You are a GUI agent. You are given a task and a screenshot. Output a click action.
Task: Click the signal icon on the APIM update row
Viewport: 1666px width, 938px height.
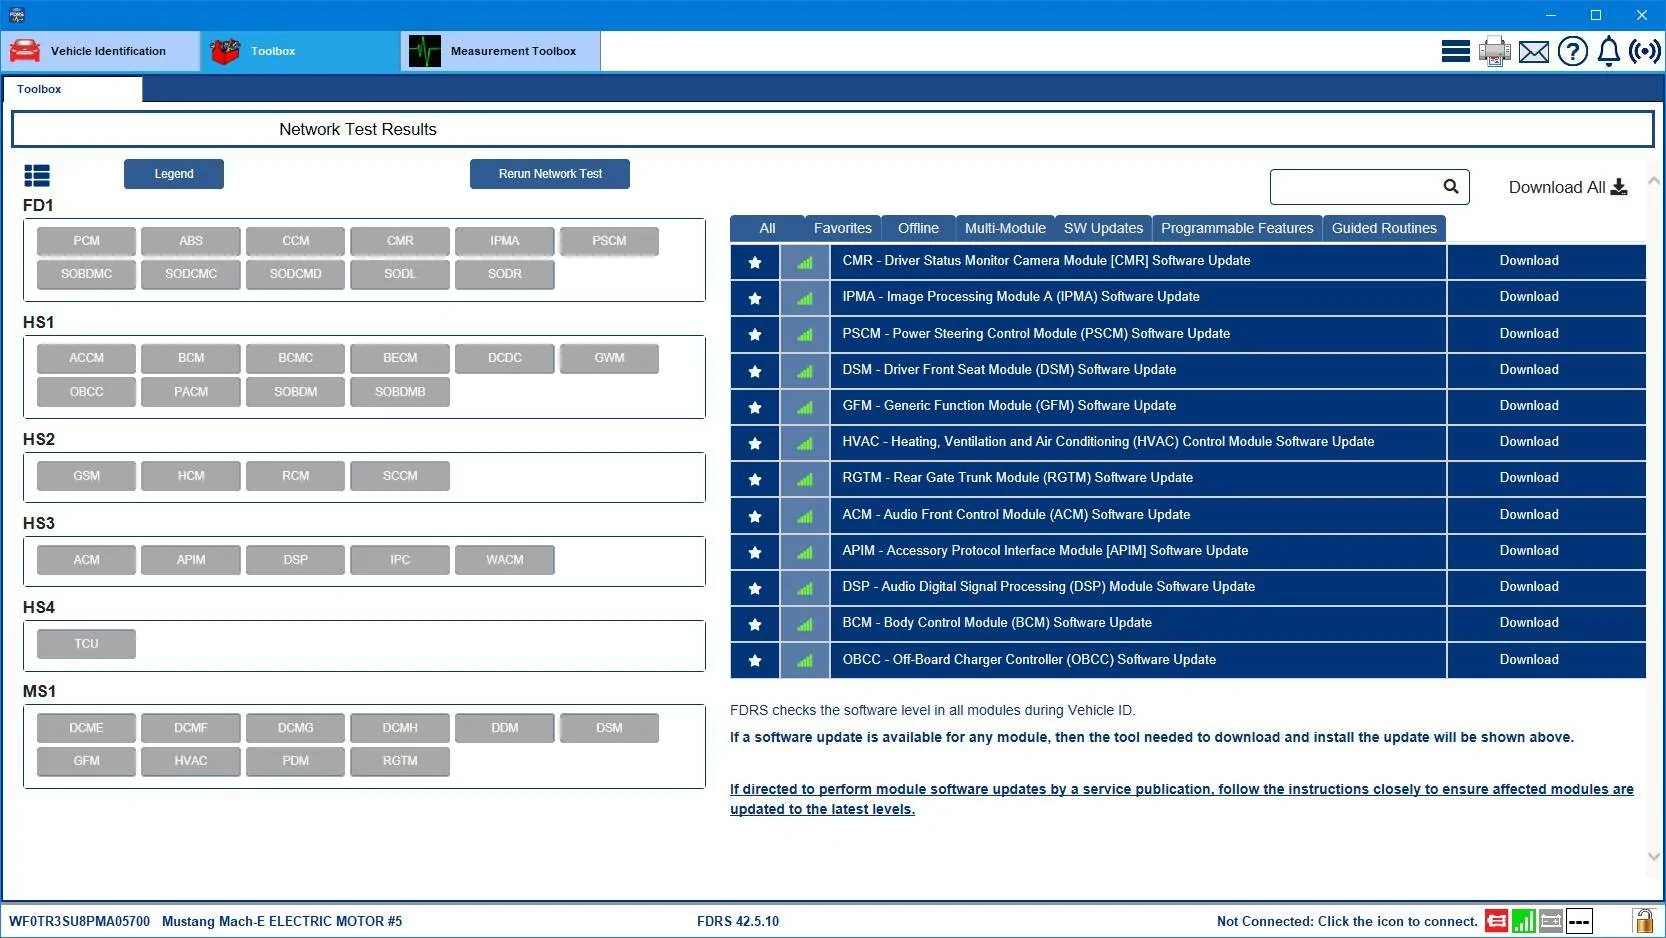(805, 552)
